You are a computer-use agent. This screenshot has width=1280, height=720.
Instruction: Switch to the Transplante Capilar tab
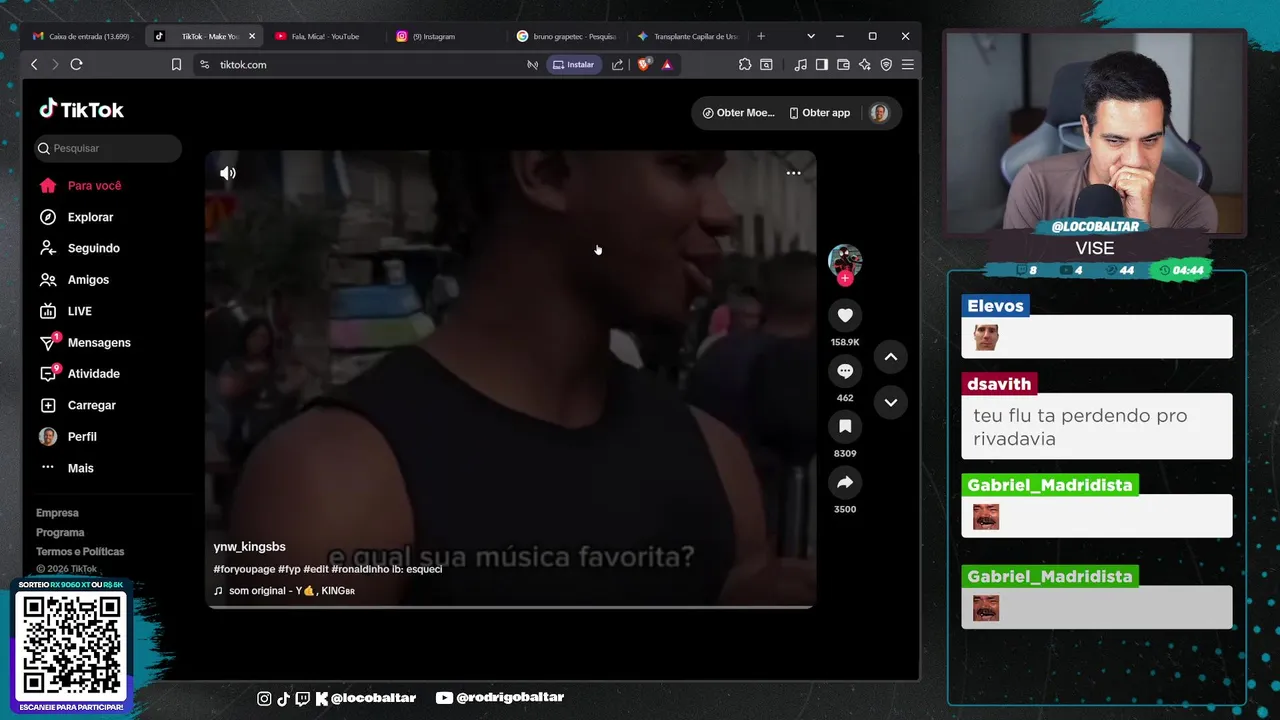[688, 36]
